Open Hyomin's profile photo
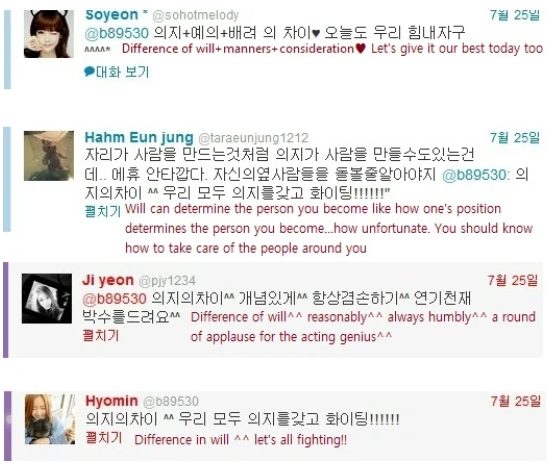The height and width of the screenshot is (469, 551). pyautogui.click(x=50, y=419)
